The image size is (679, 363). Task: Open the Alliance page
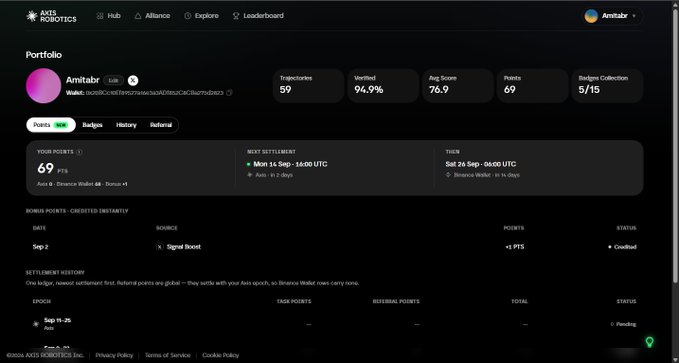click(152, 16)
